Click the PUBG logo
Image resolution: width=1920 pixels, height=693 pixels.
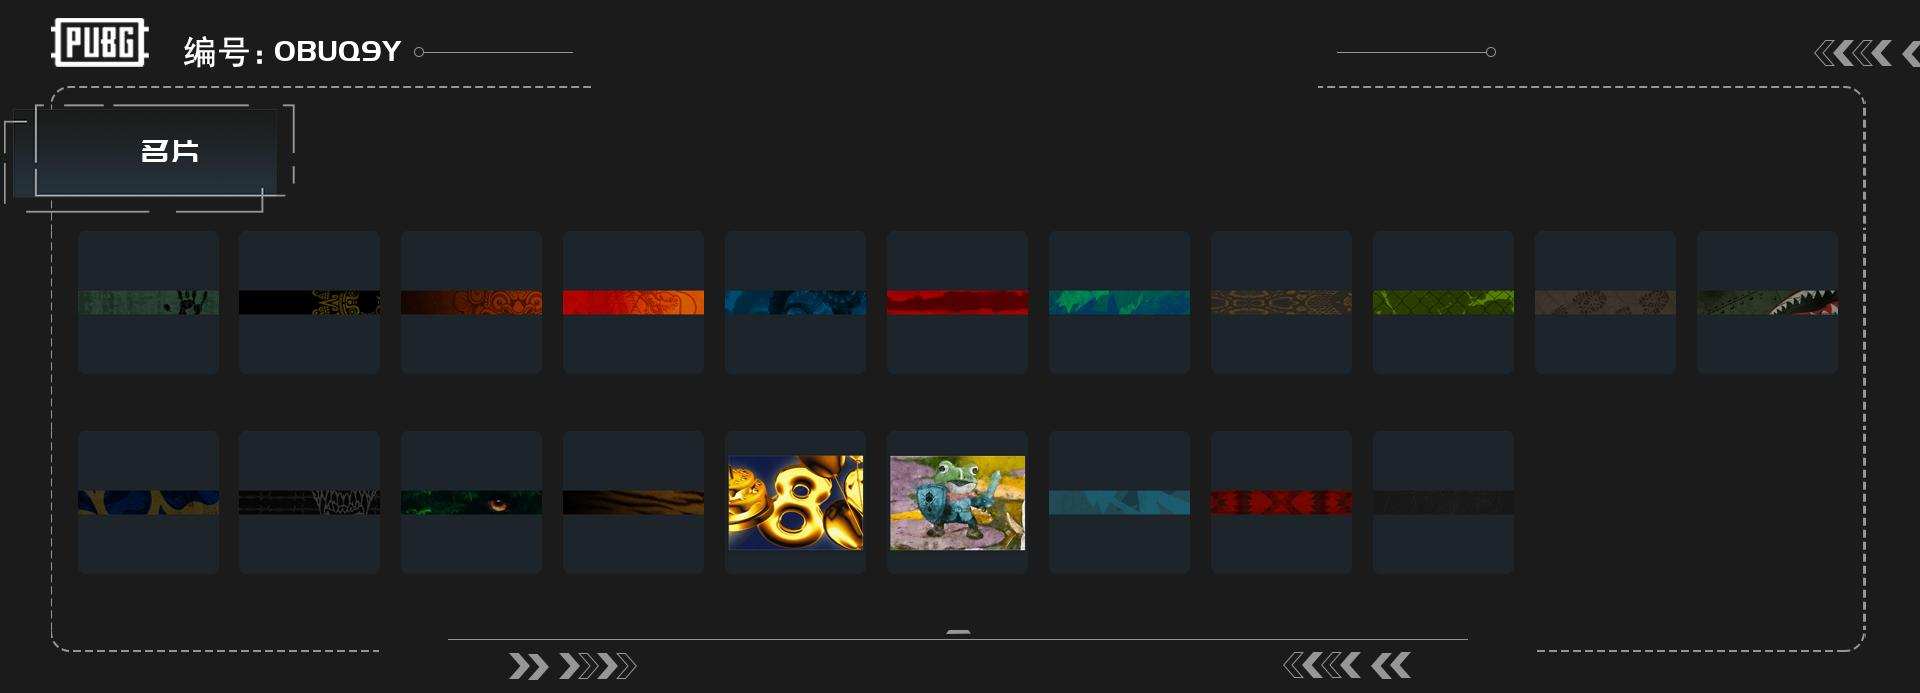click(x=100, y=43)
